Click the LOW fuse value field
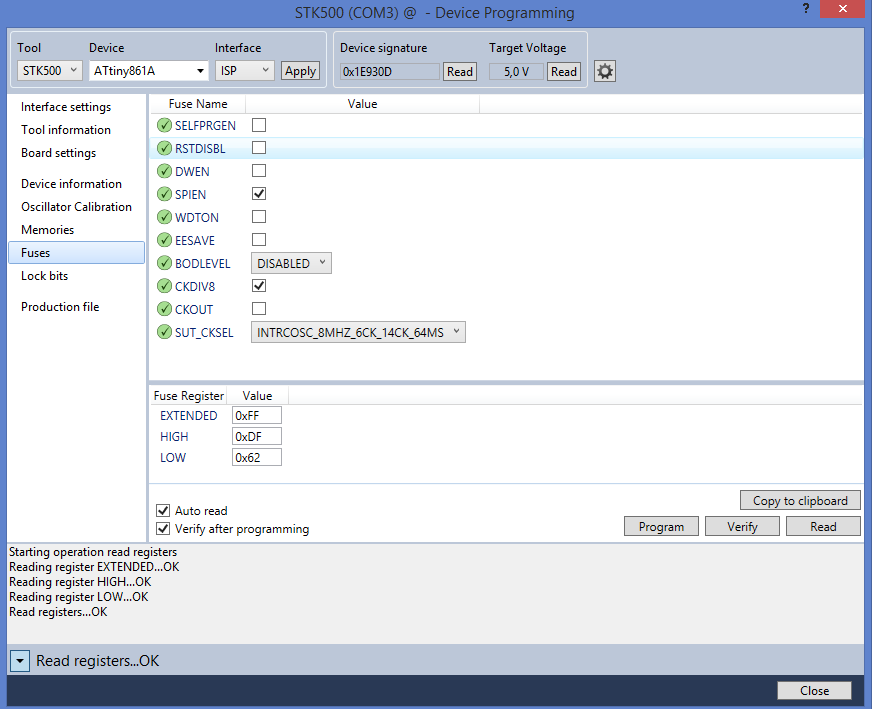The height and width of the screenshot is (709, 872). click(257, 458)
